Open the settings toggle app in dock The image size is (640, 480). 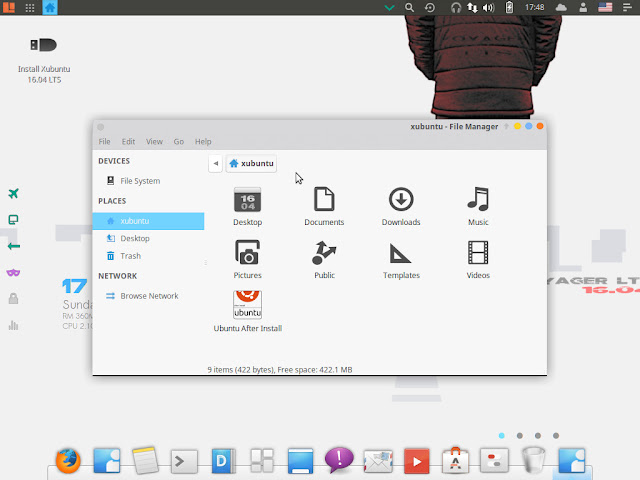[494, 461]
